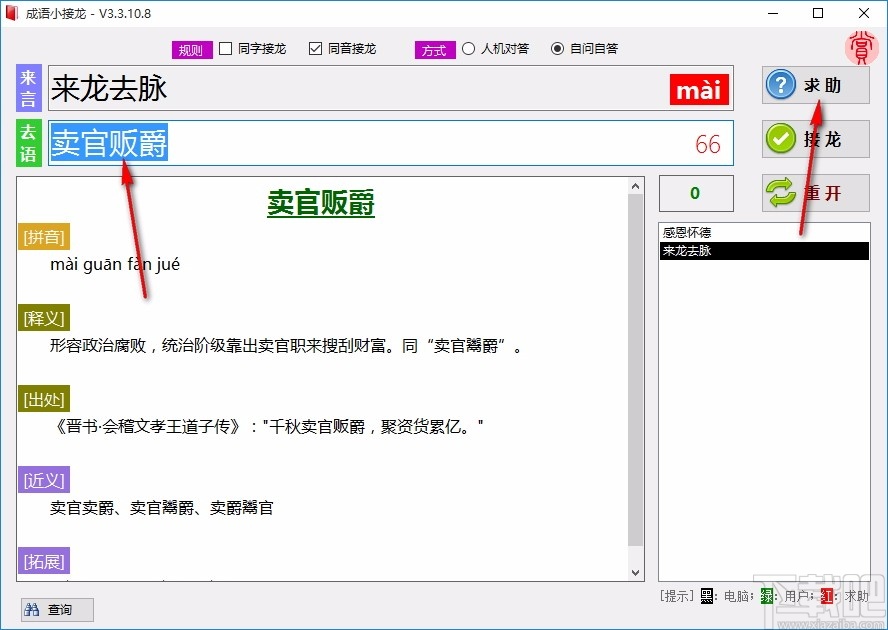Click the pink 规则 rules label
Screen dimensions: 888x630
[191, 48]
